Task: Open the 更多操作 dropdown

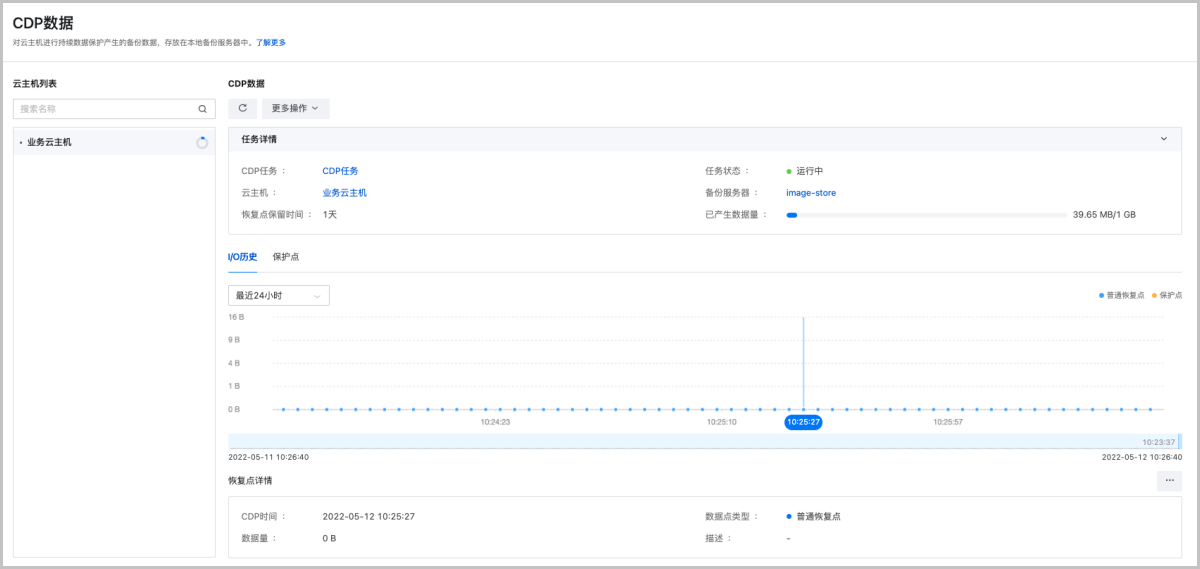Action: (295, 108)
